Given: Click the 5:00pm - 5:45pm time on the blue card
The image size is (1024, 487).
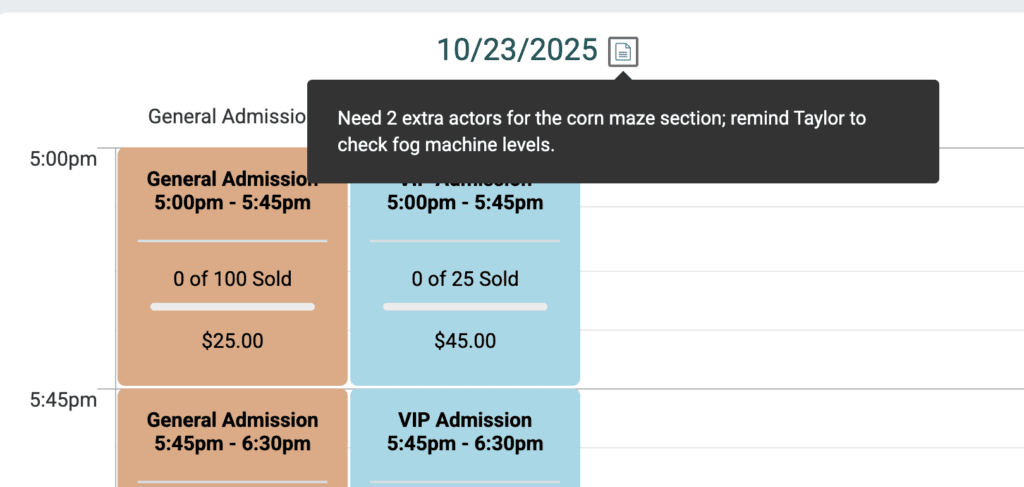Looking at the screenshot, I should pyautogui.click(x=465, y=203).
